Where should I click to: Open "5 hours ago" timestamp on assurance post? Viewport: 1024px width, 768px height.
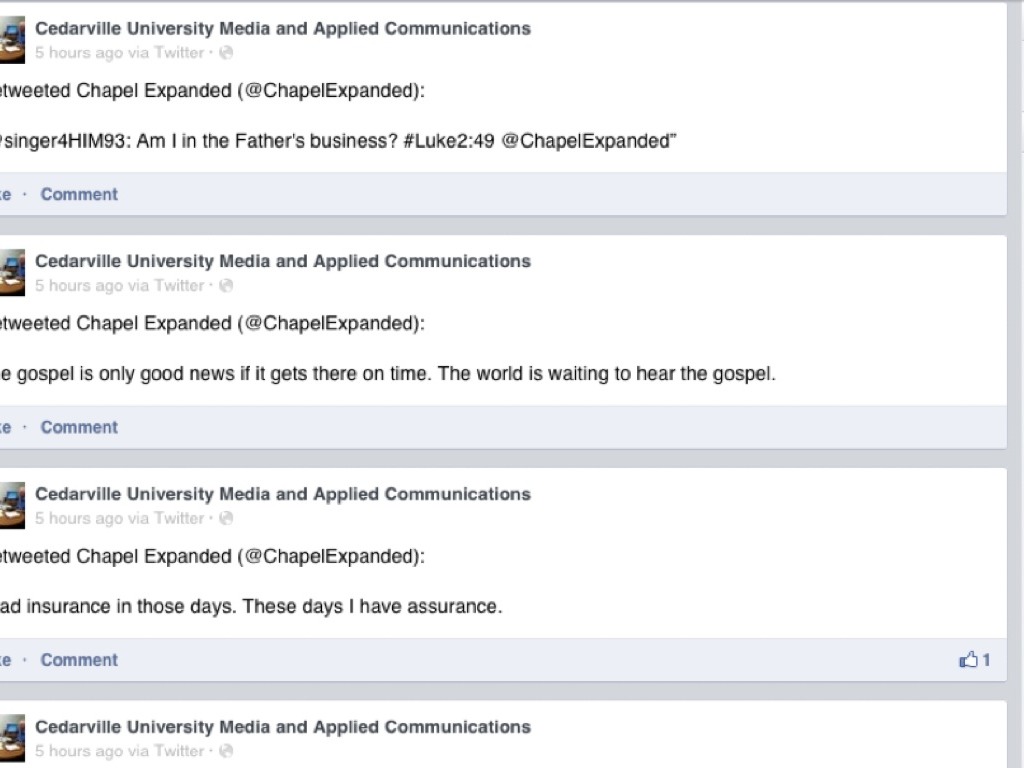[79, 519]
